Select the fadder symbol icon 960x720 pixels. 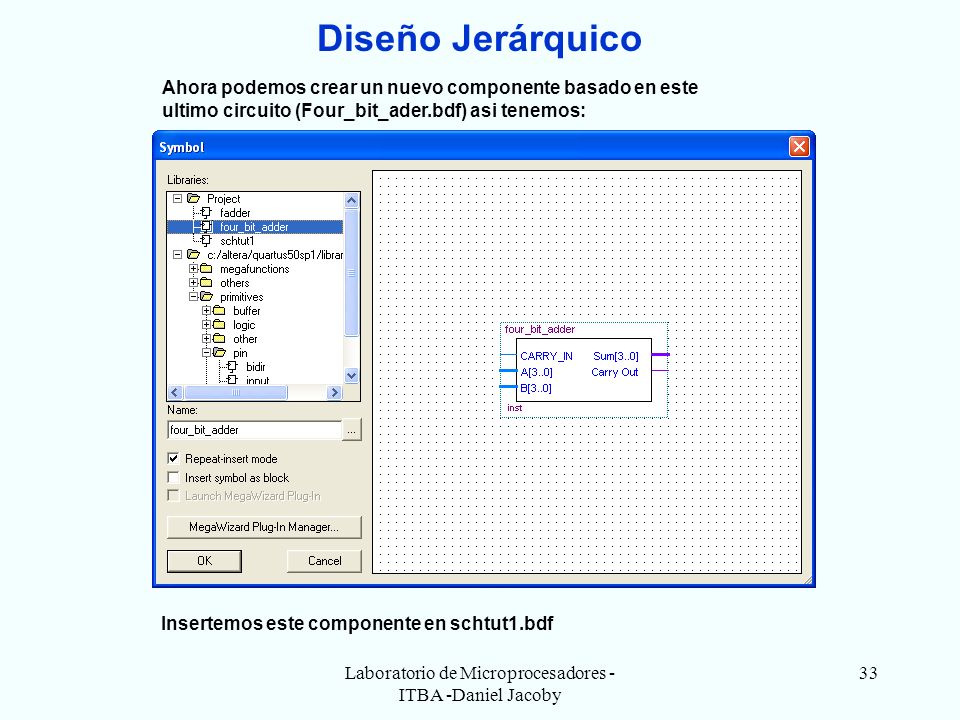[x=206, y=212]
